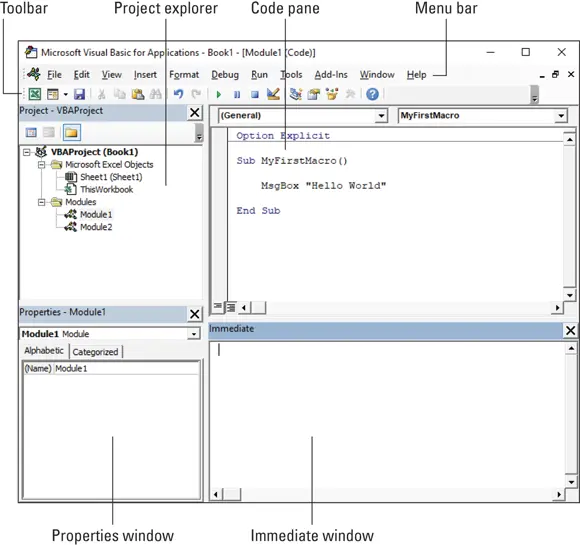Open Project Explorer toolbar icon

coord(295,94)
